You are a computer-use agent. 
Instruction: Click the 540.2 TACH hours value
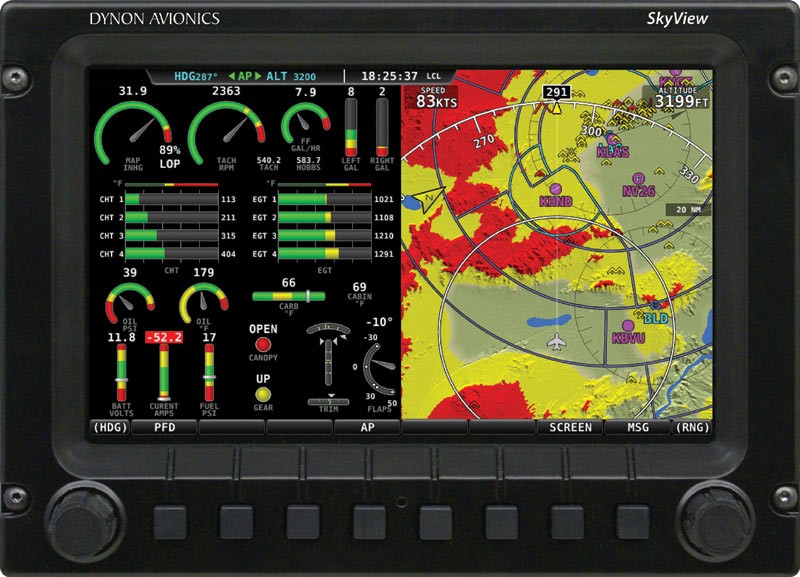(268, 160)
